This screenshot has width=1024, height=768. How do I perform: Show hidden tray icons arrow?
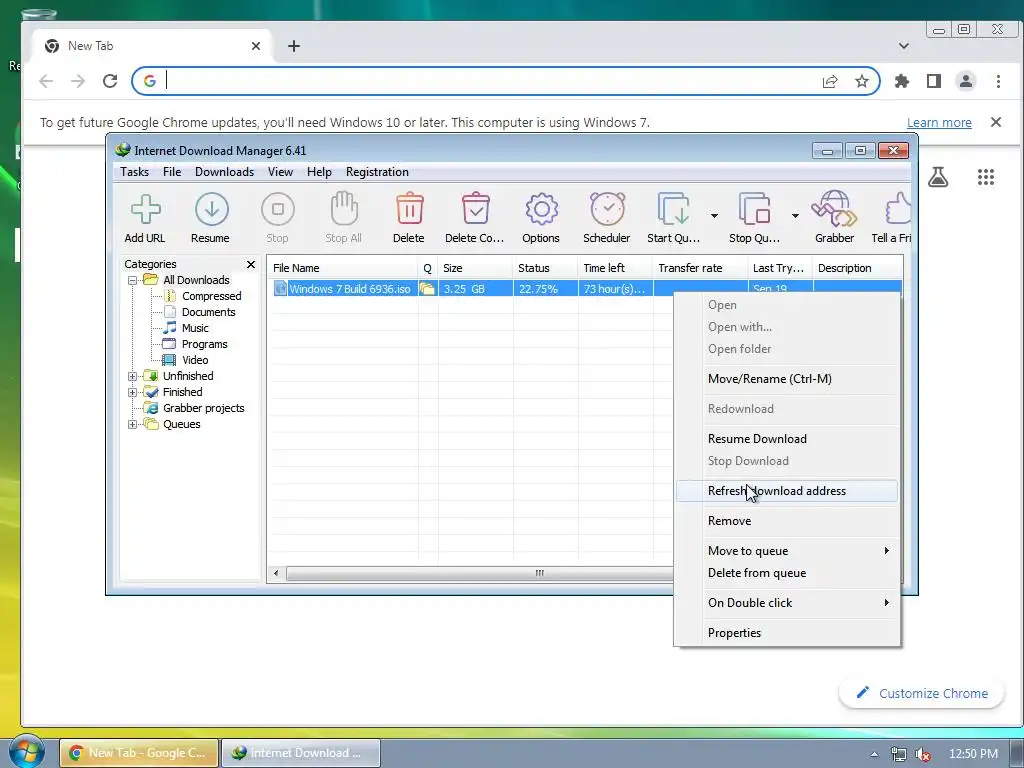click(874, 754)
